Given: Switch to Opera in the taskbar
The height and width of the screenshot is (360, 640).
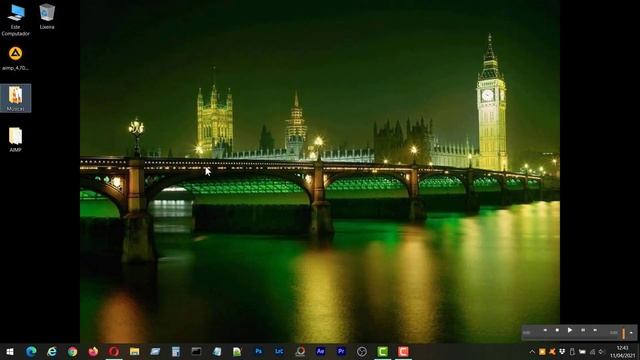Looking at the screenshot, I should (x=114, y=351).
